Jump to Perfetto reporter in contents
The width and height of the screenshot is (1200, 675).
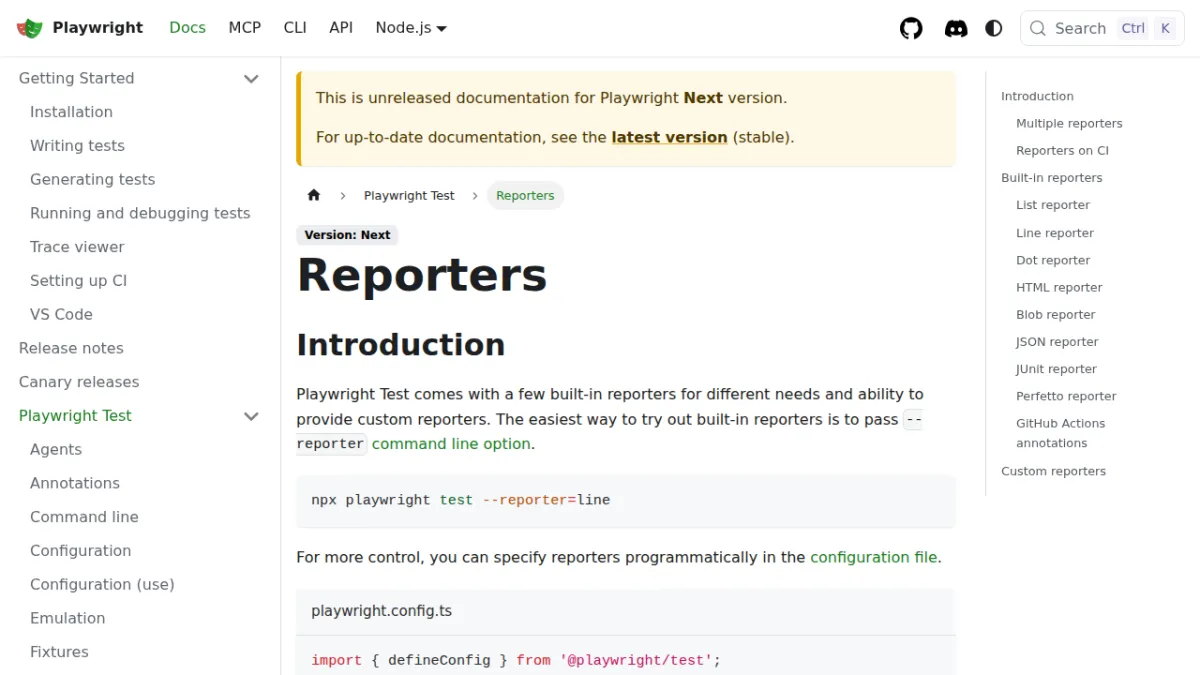pyautogui.click(x=1066, y=396)
